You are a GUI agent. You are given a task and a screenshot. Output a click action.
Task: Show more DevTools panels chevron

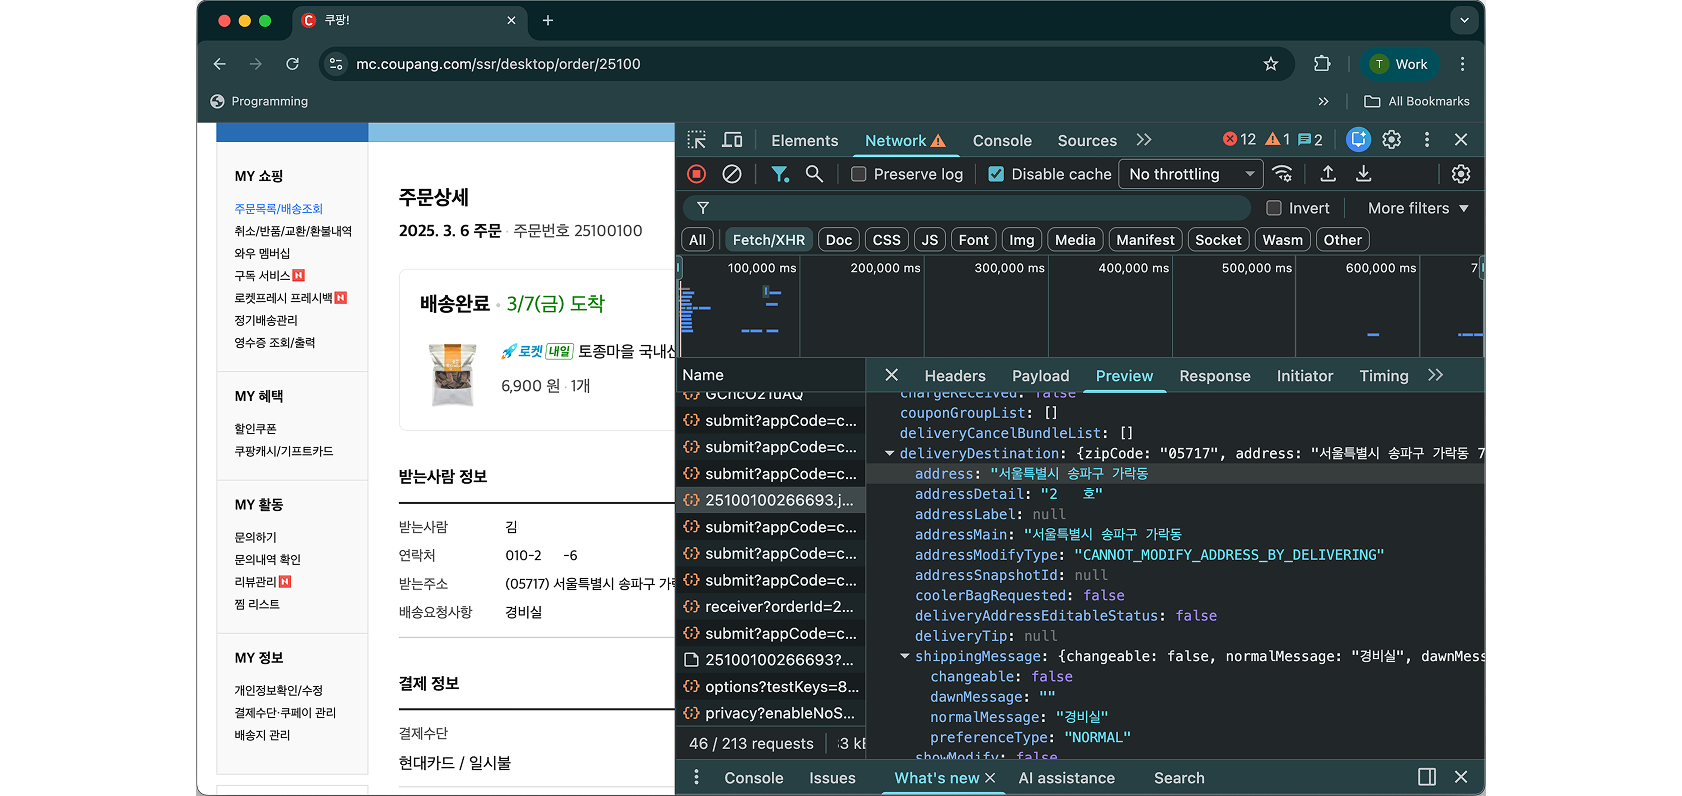[1144, 140]
